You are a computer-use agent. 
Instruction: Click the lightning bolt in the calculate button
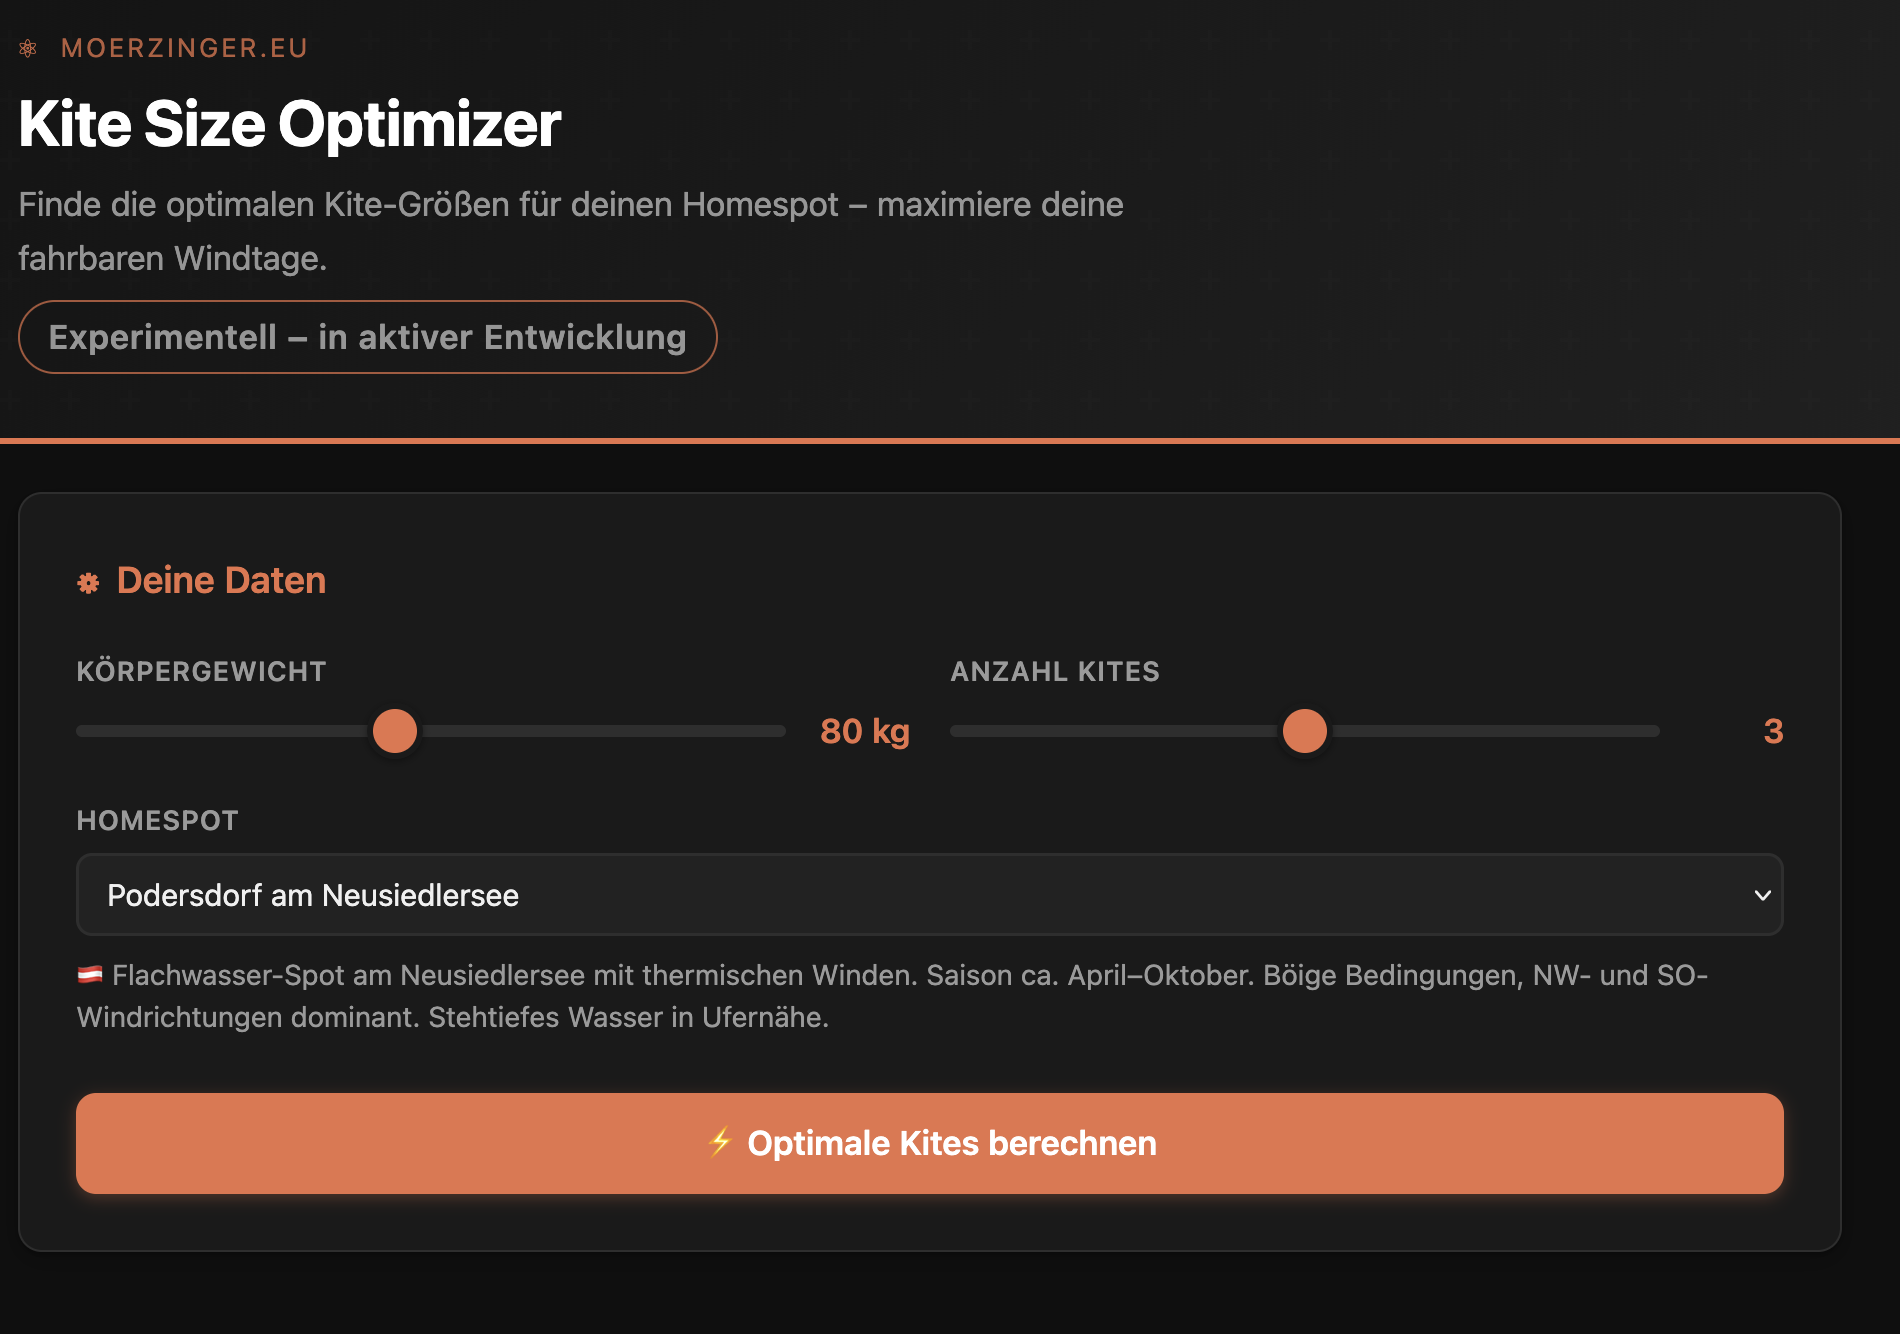click(x=720, y=1143)
